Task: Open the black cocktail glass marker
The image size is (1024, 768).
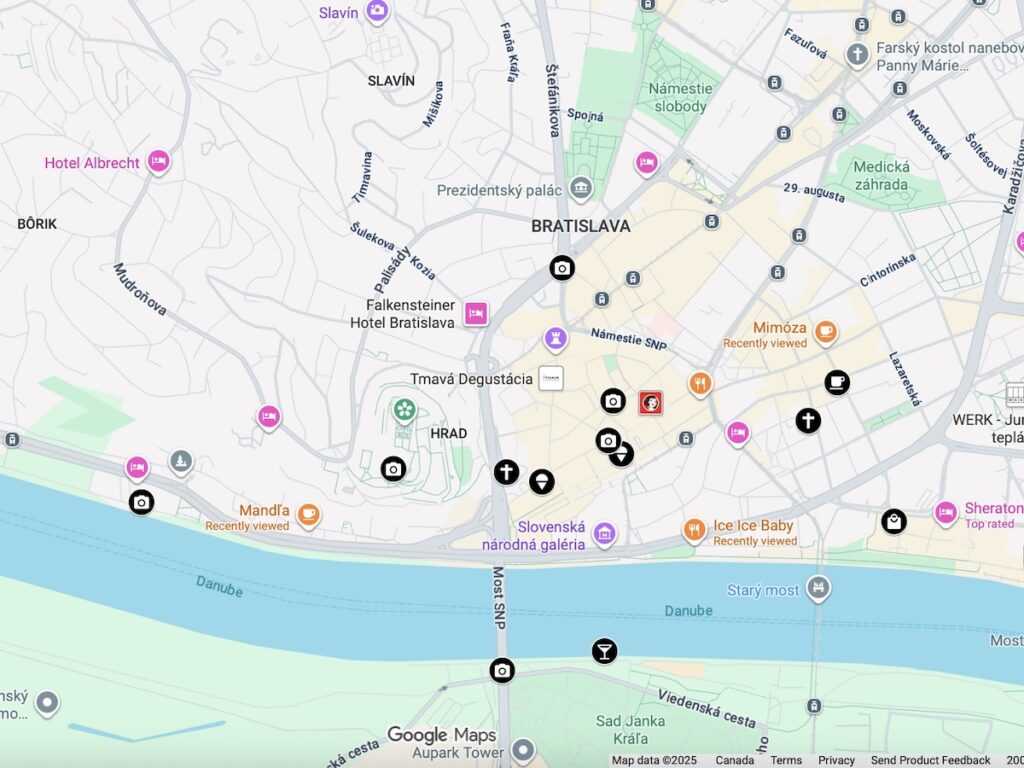Action: point(604,651)
